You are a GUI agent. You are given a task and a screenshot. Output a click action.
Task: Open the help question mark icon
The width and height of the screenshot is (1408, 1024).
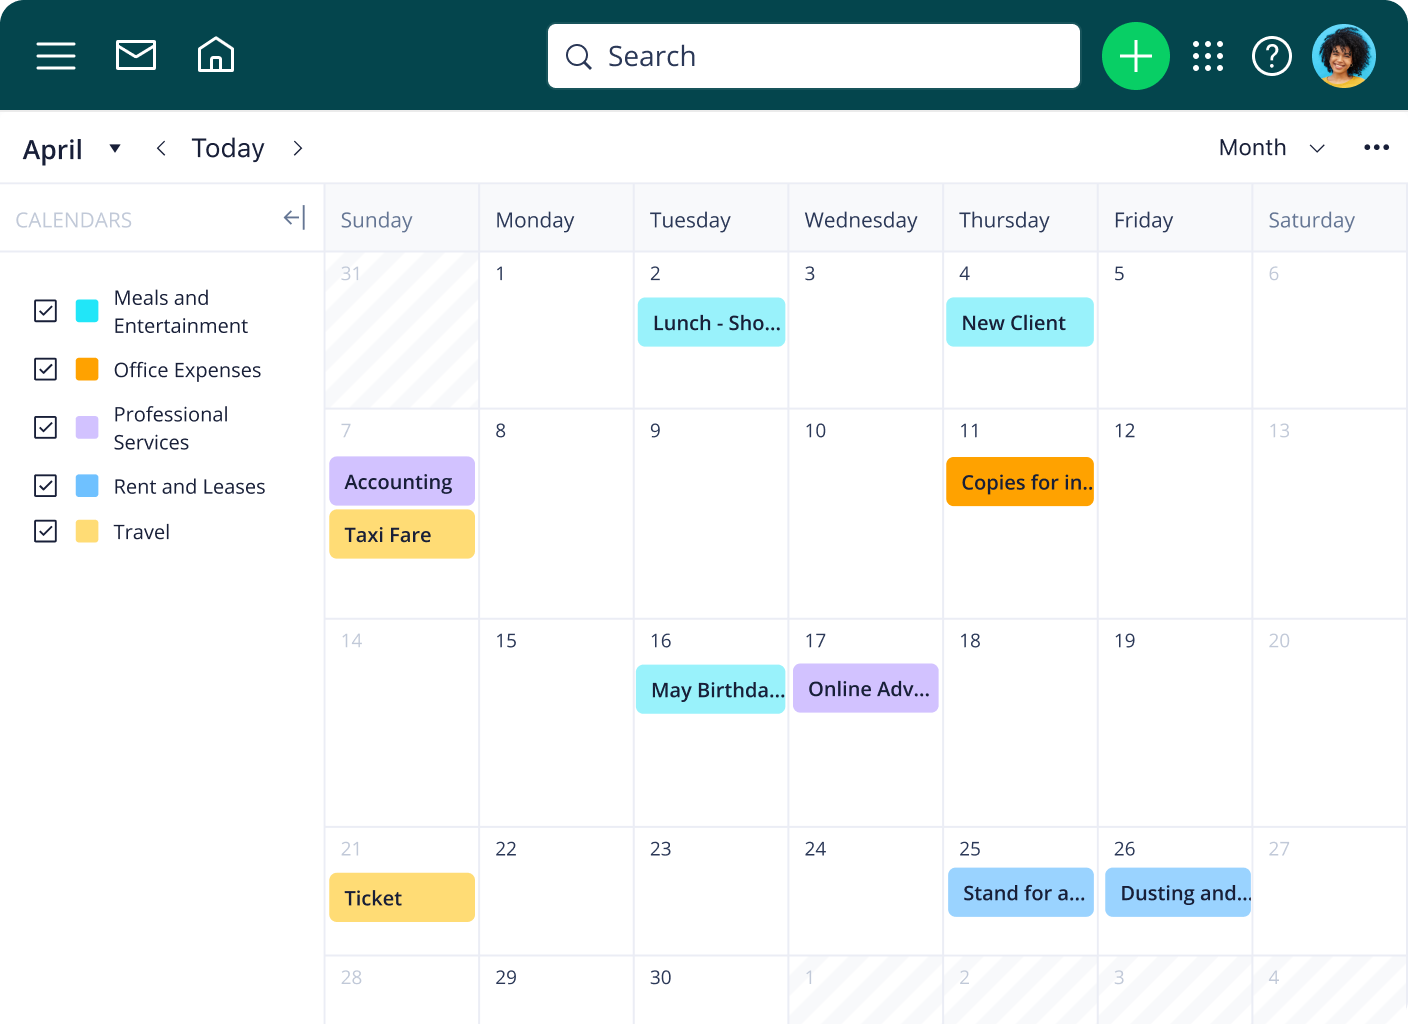tap(1272, 56)
